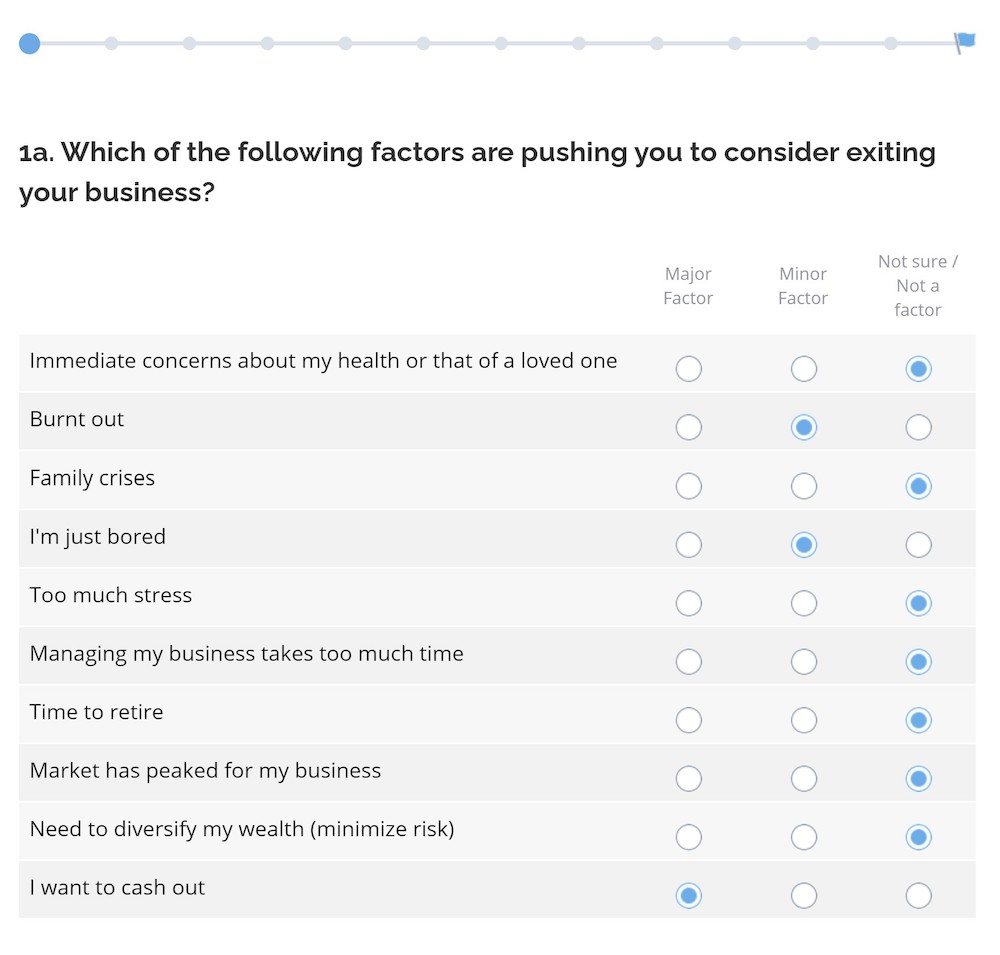Click the flag icon ending the progress bar
The image size is (1000, 955).
point(965,42)
